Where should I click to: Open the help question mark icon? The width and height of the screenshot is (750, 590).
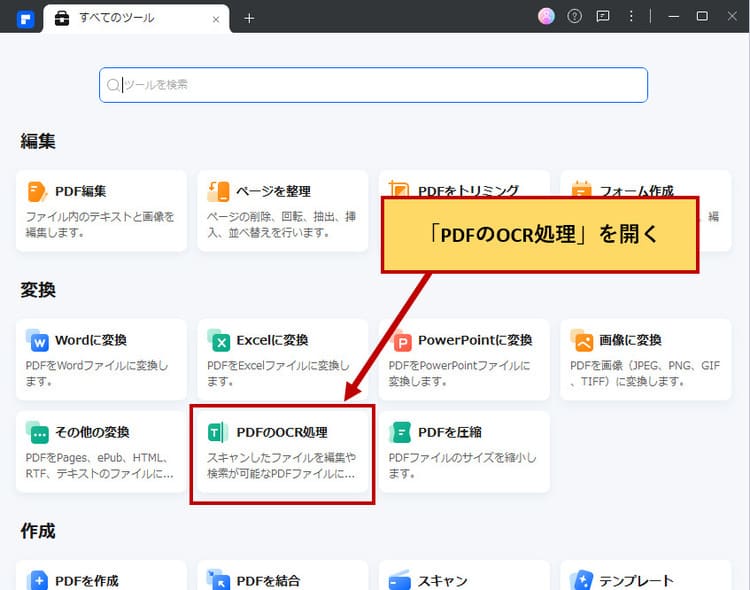574,16
